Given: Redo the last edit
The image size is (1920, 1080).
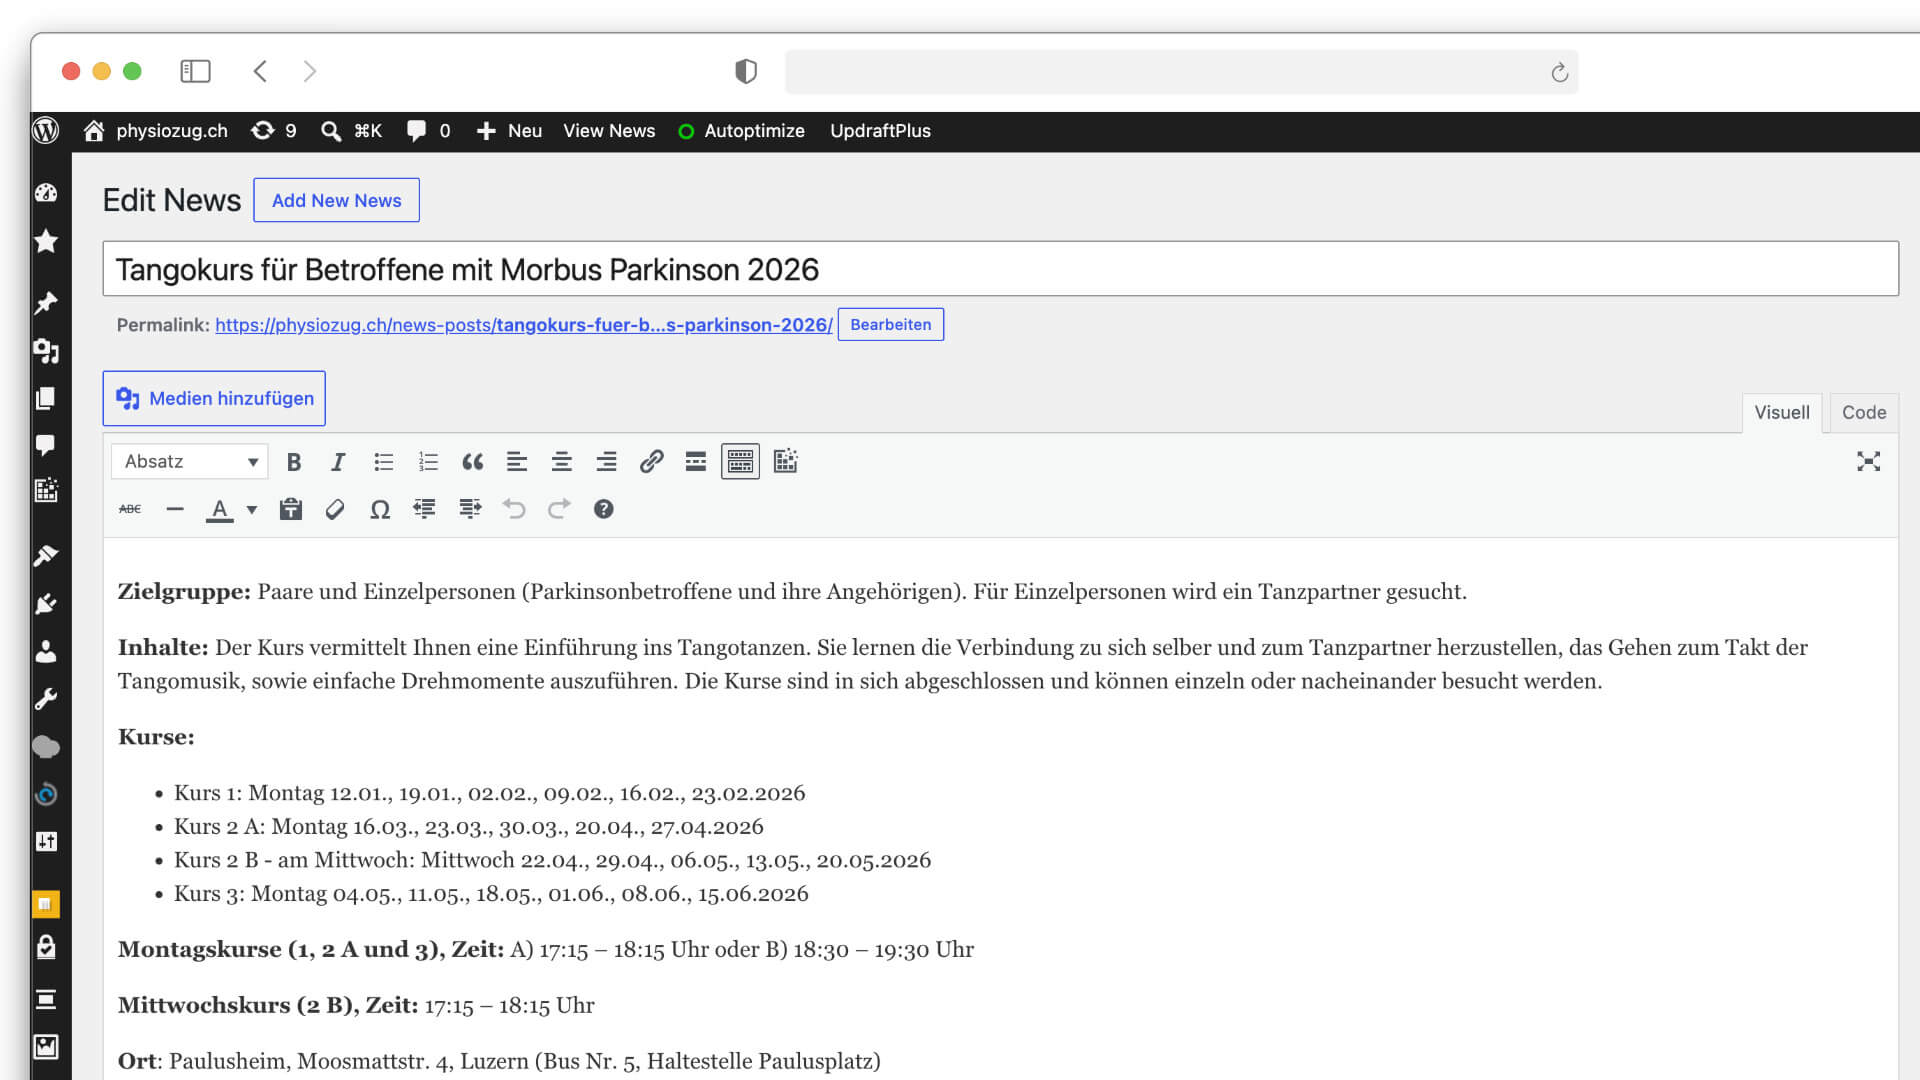Looking at the screenshot, I should 558,509.
